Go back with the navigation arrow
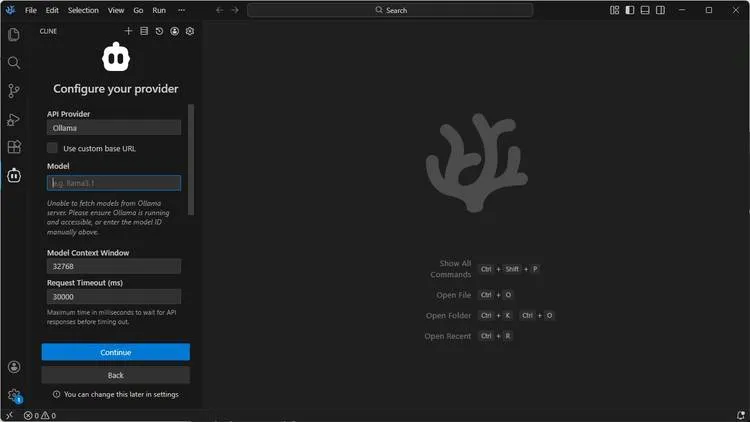This screenshot has height=422, width=750. pyautogui.click(x=220, y=10)
